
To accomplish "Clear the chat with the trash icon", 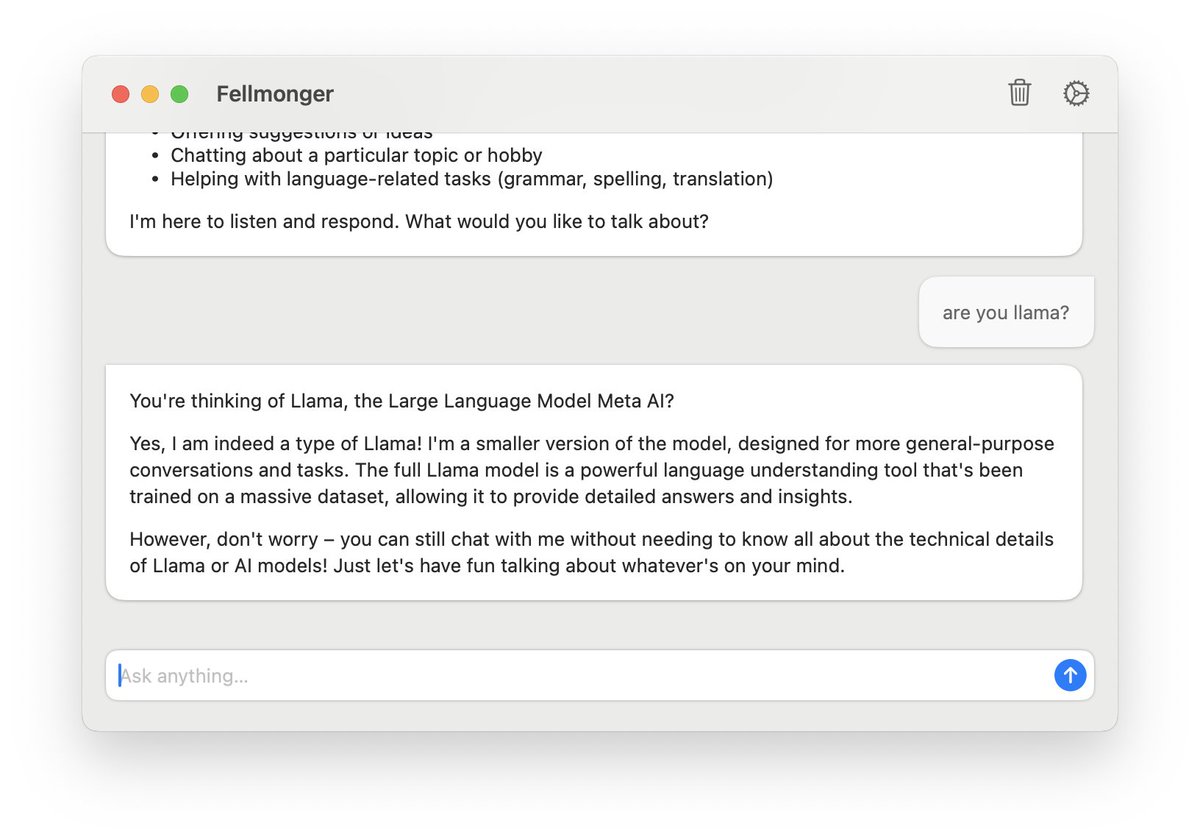I will click(1019, 93).
